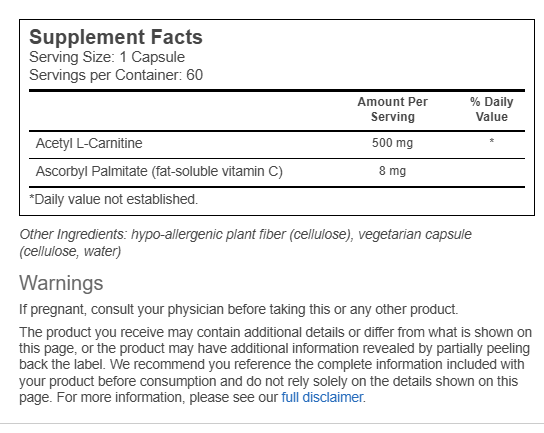
Task: Click the 8 mg amount value
Action: [x=392, y=171]
